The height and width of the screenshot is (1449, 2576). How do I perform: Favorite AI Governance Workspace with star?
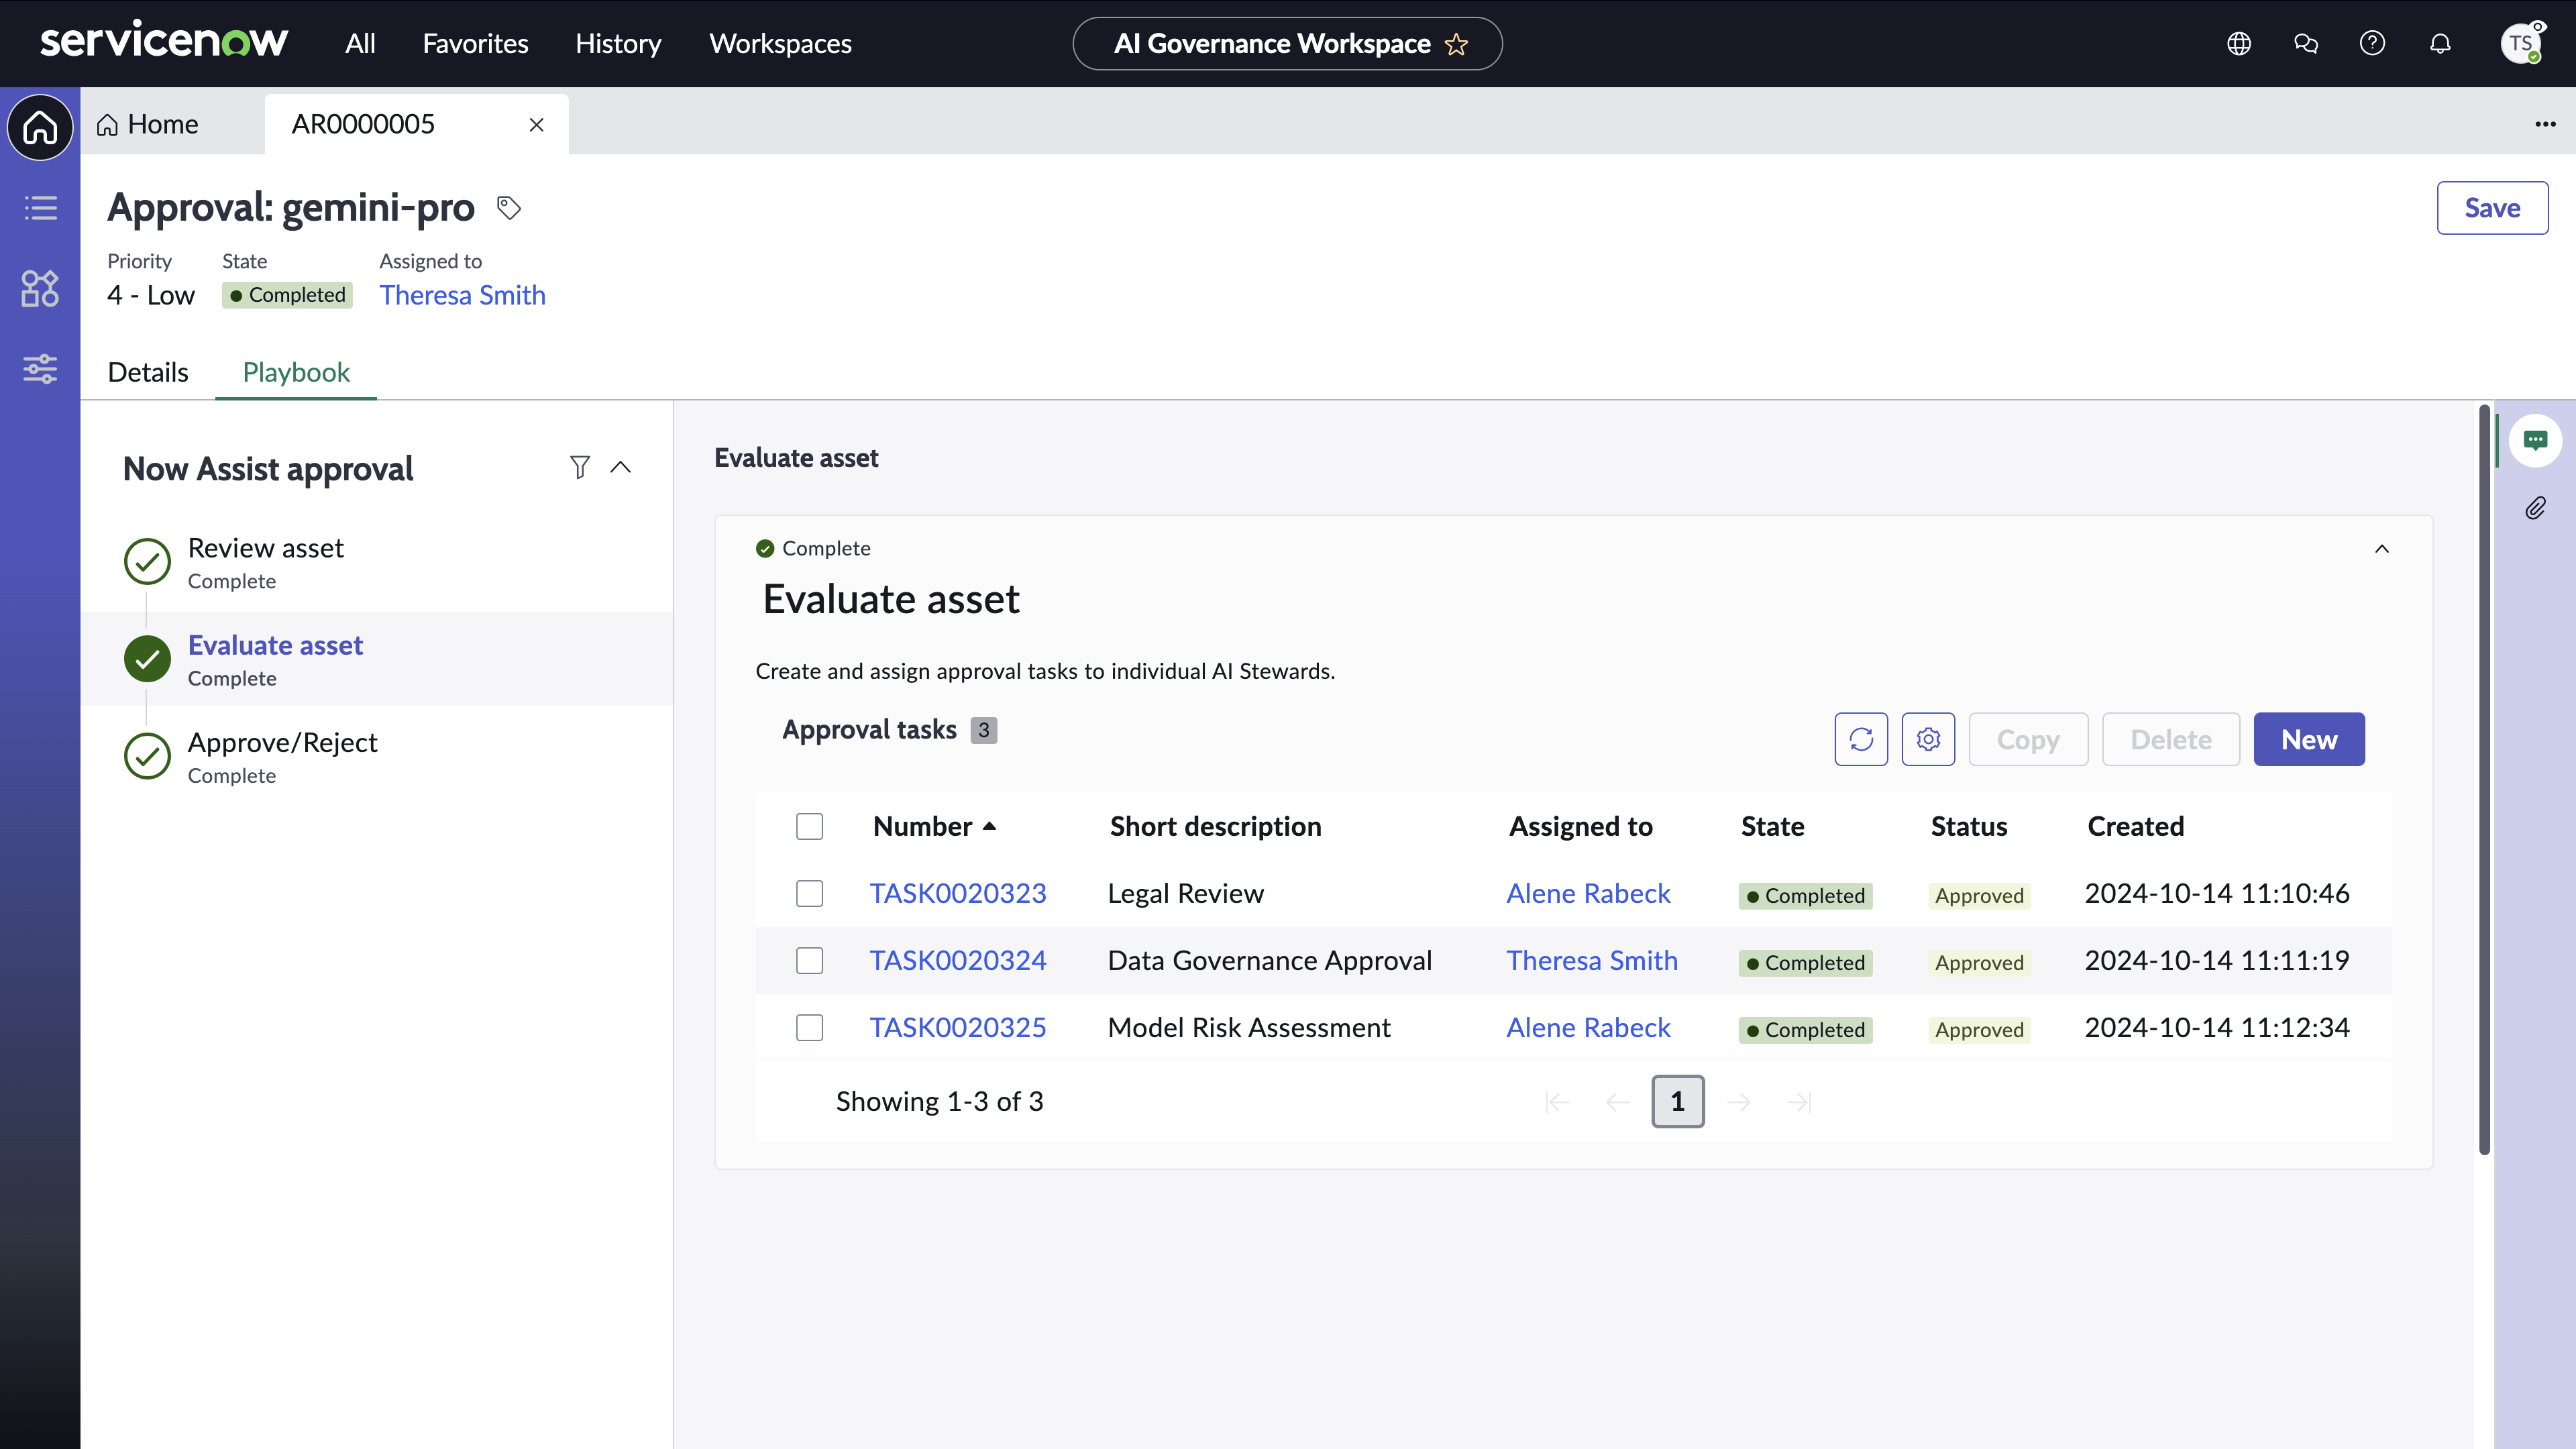pyautogui.click(x=1456, y=44)
